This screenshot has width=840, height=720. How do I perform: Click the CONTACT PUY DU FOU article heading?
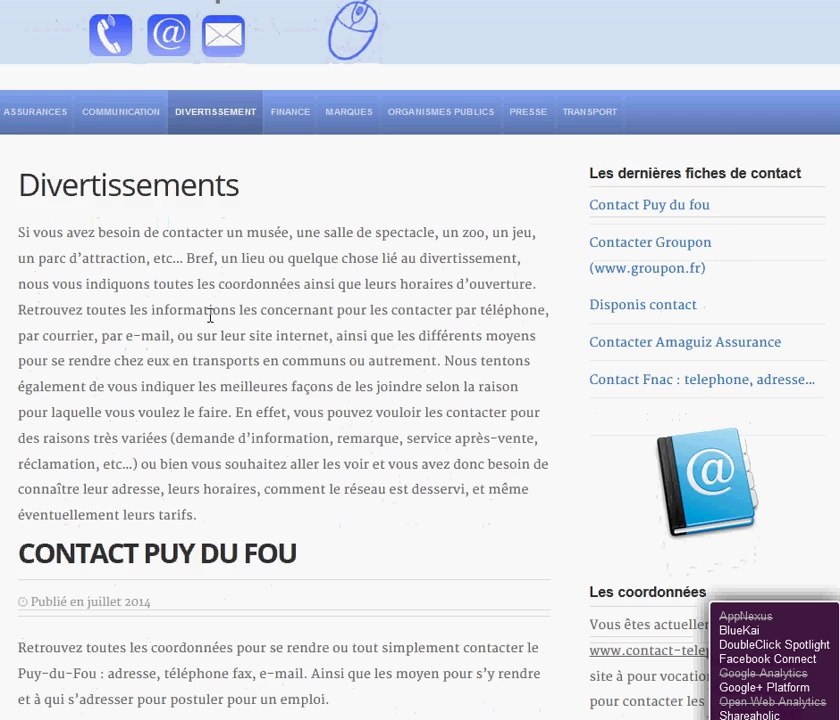[x=158, y=553]
